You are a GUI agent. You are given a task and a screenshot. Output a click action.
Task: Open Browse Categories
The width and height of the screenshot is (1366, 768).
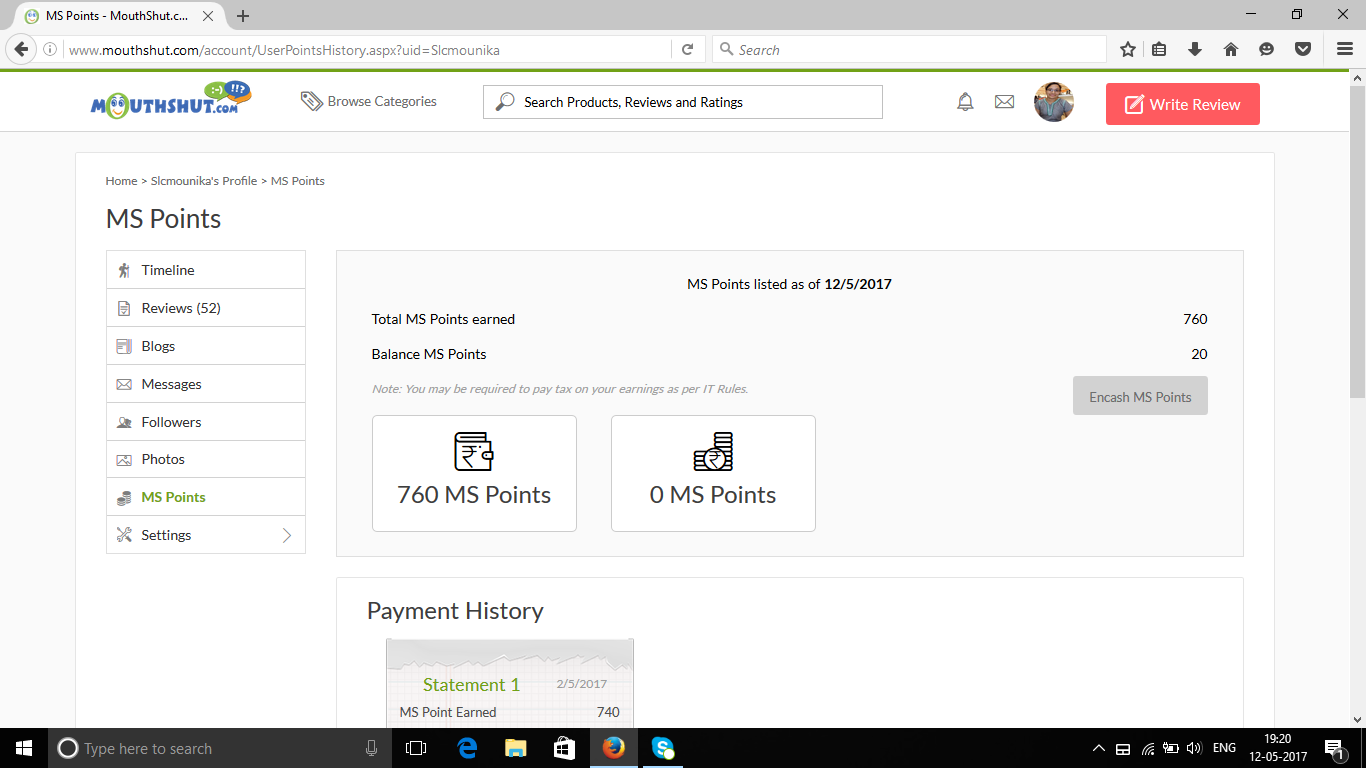point(369,101)
